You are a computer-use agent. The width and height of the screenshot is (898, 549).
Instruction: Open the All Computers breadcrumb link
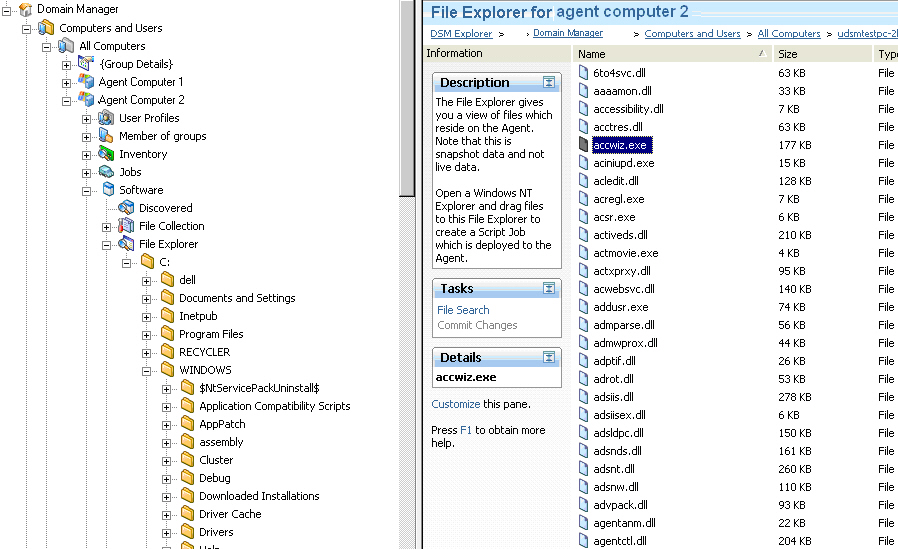789,34
